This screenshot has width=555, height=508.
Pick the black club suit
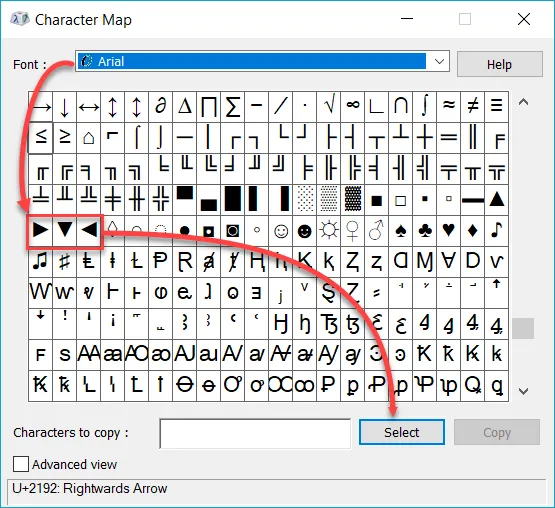click(424, 231)
